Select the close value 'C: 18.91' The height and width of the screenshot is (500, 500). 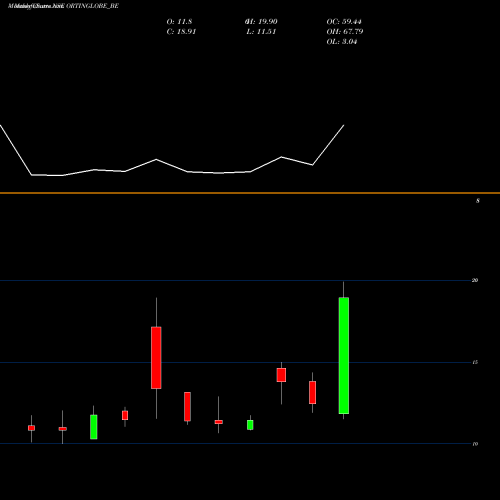coord(181,32)
